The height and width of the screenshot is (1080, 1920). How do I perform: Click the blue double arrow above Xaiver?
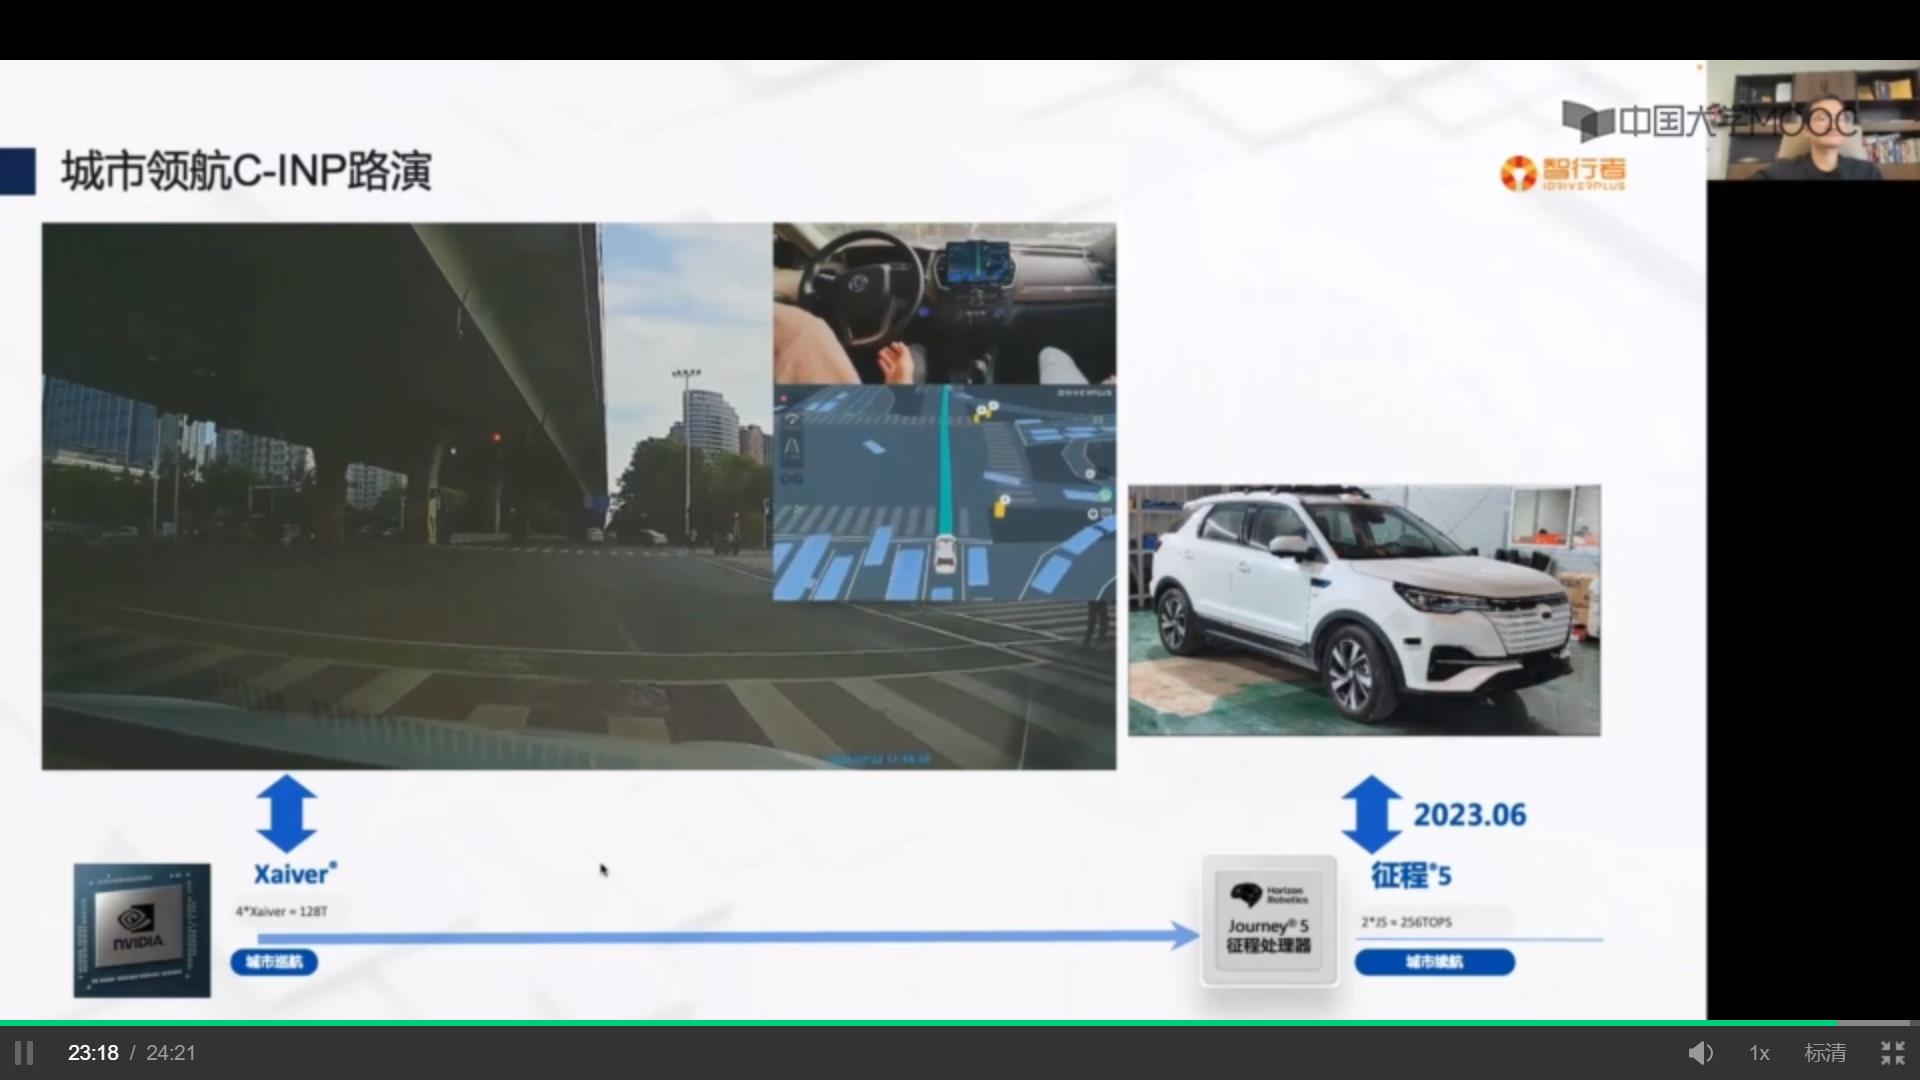287,813
